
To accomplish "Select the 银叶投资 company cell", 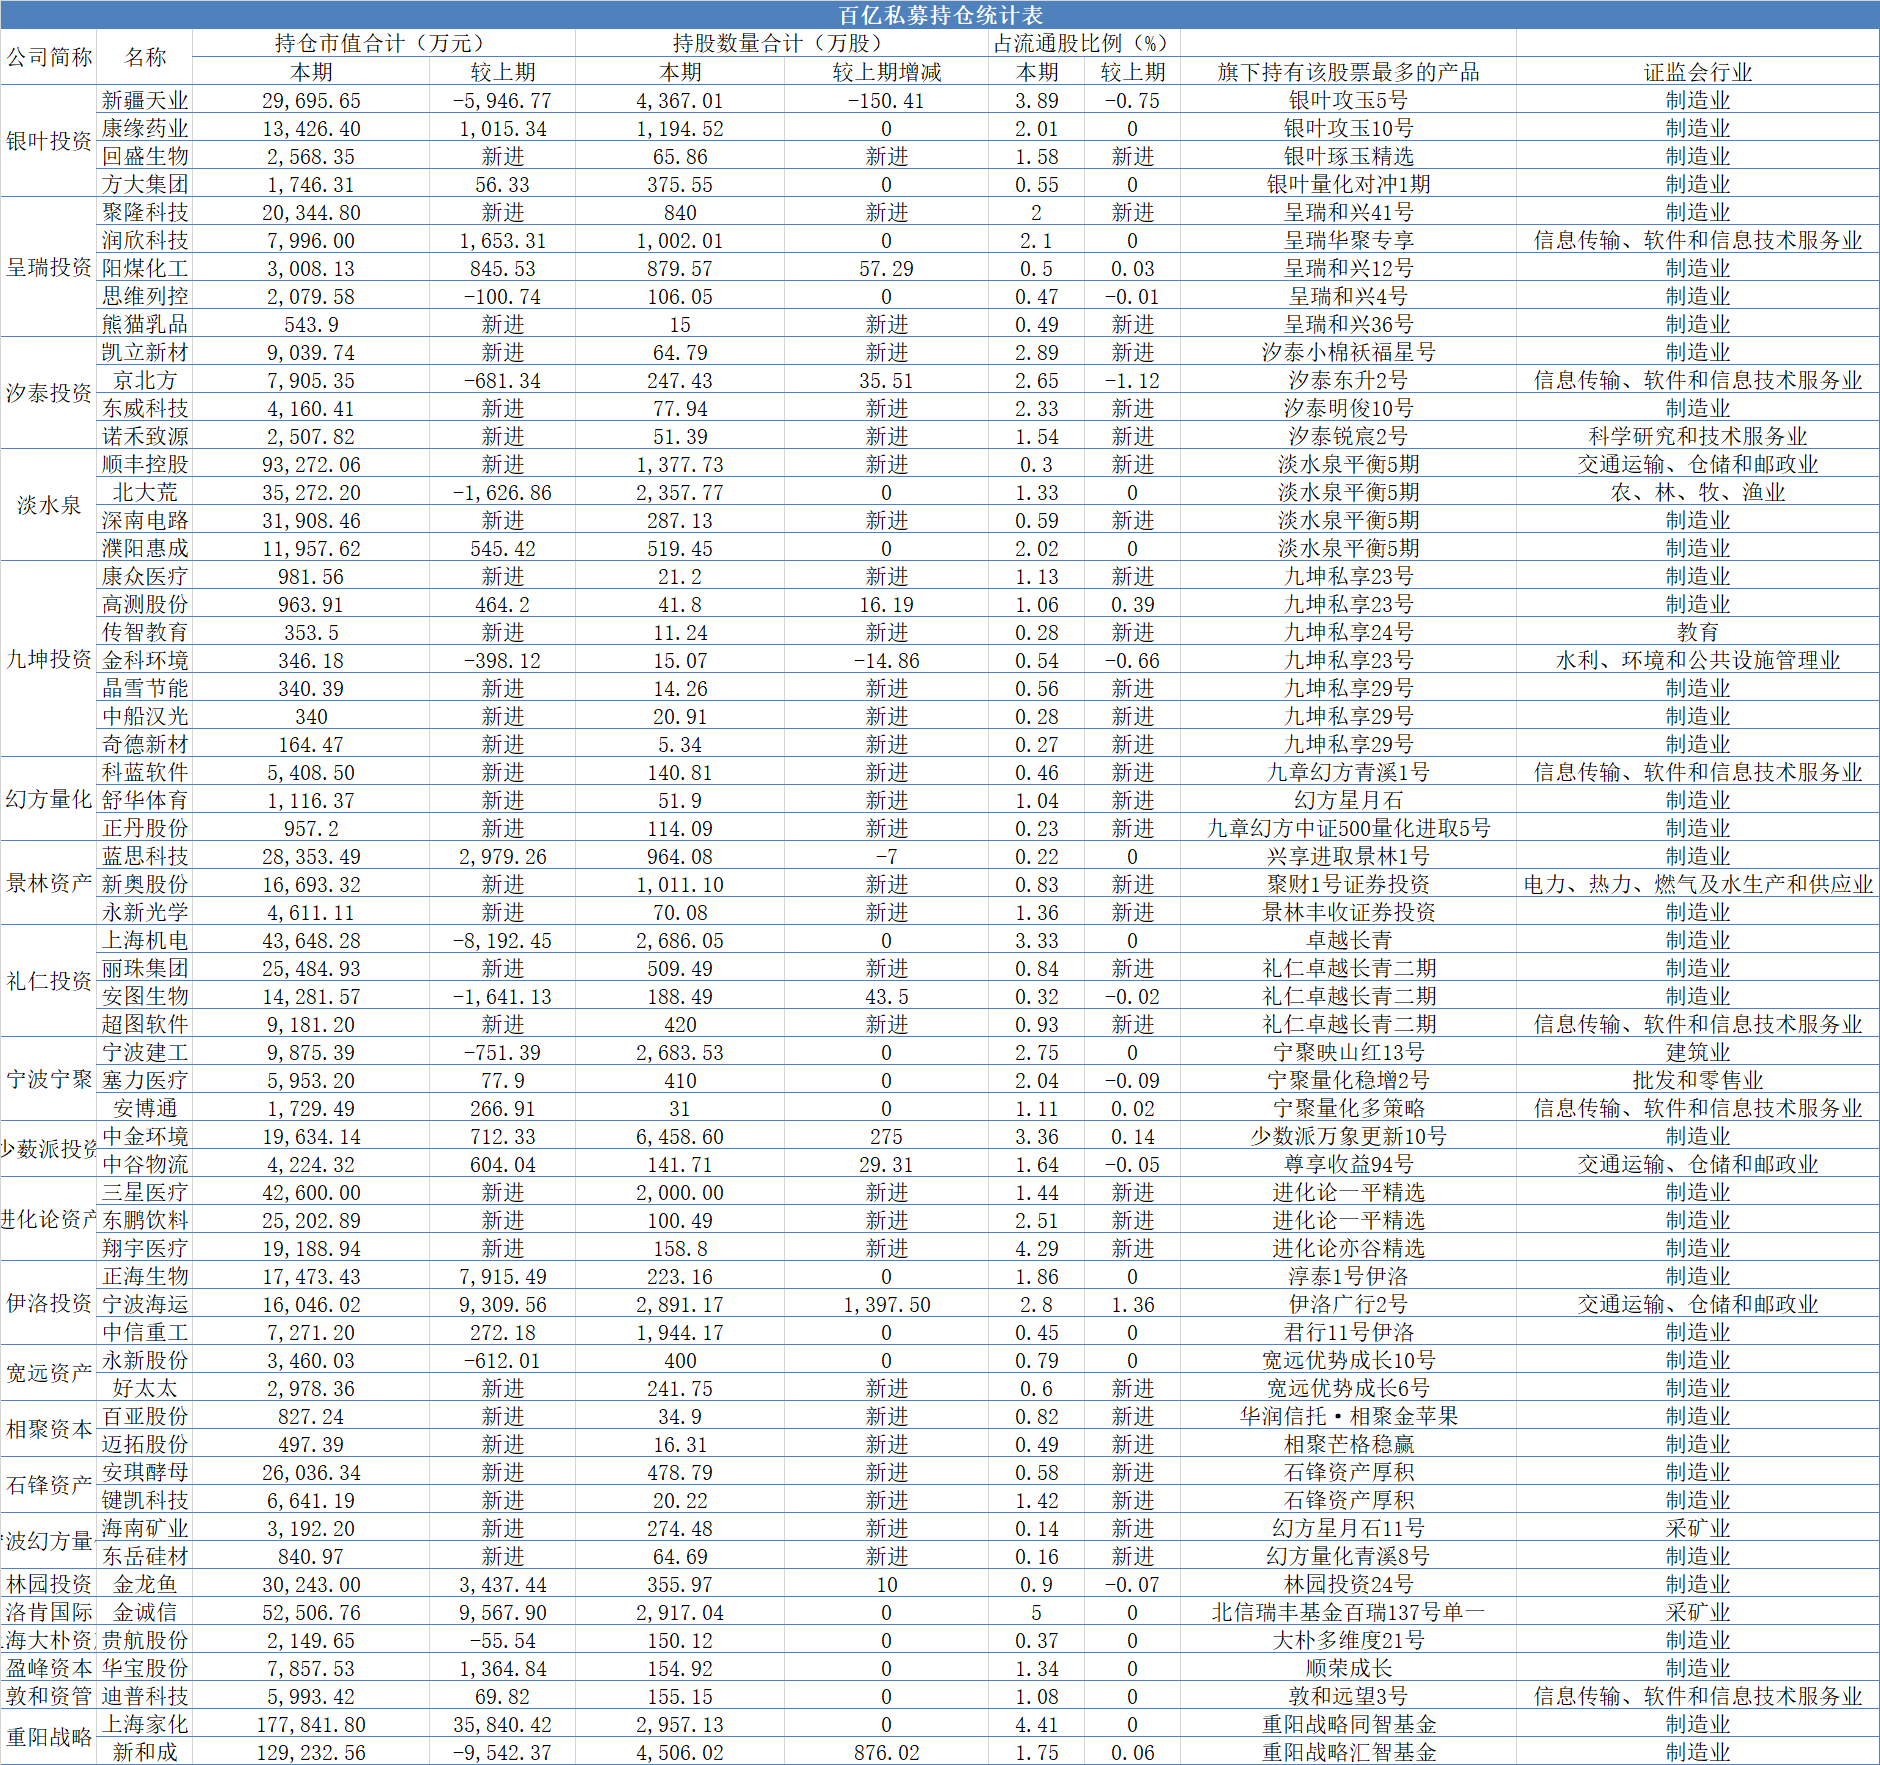I will click(x=49, y=141).
